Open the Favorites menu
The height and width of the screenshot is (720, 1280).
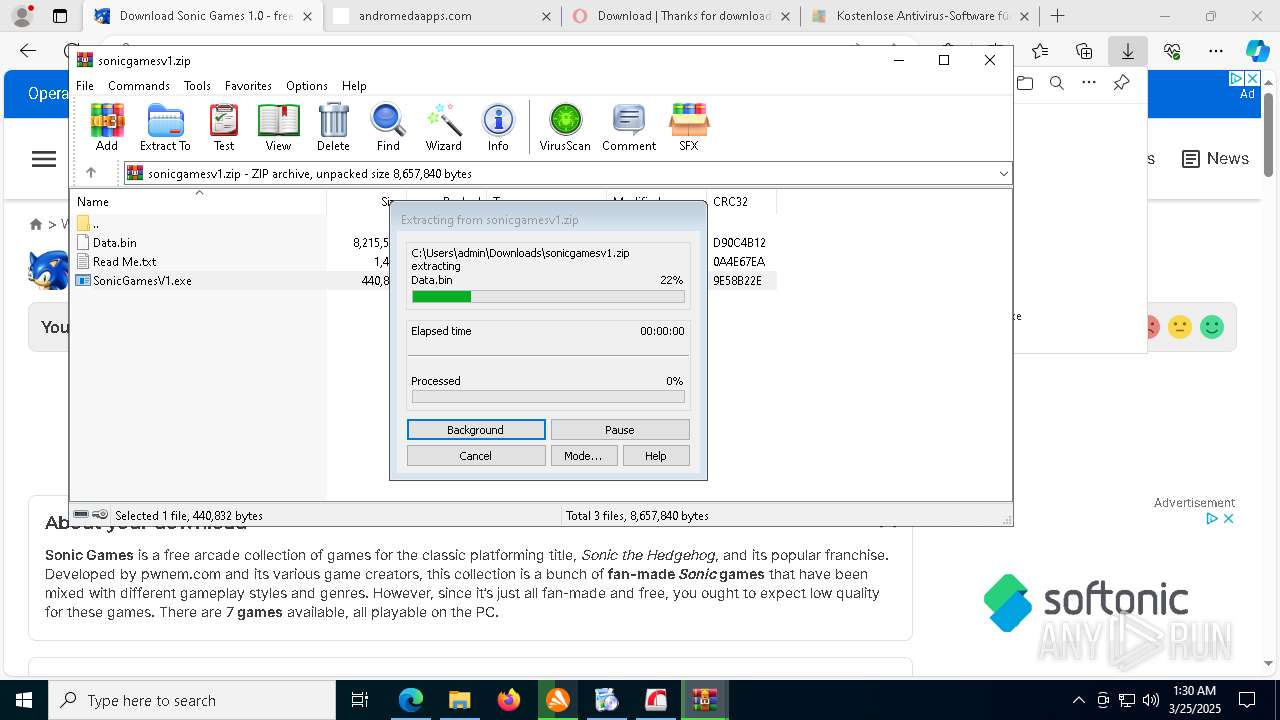tap(248, 86)
